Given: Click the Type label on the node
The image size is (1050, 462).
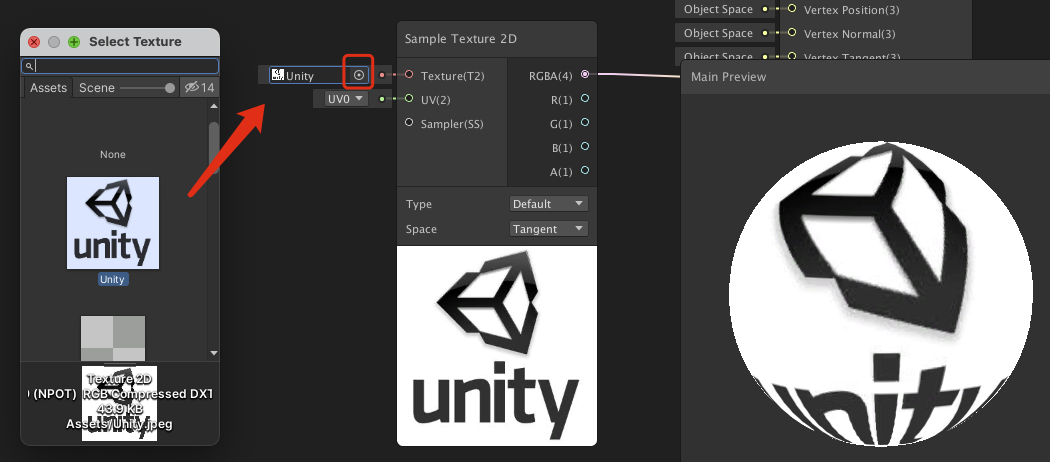Looking at the screenshot, I should point(419,204).
